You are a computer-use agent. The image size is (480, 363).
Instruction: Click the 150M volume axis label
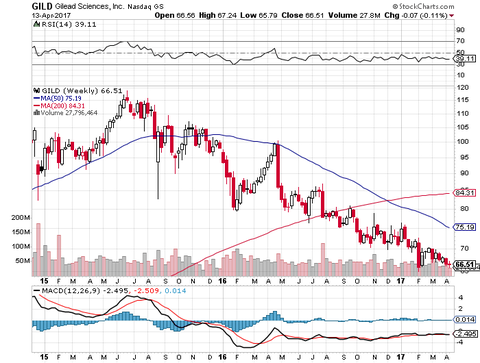[21, 232]
